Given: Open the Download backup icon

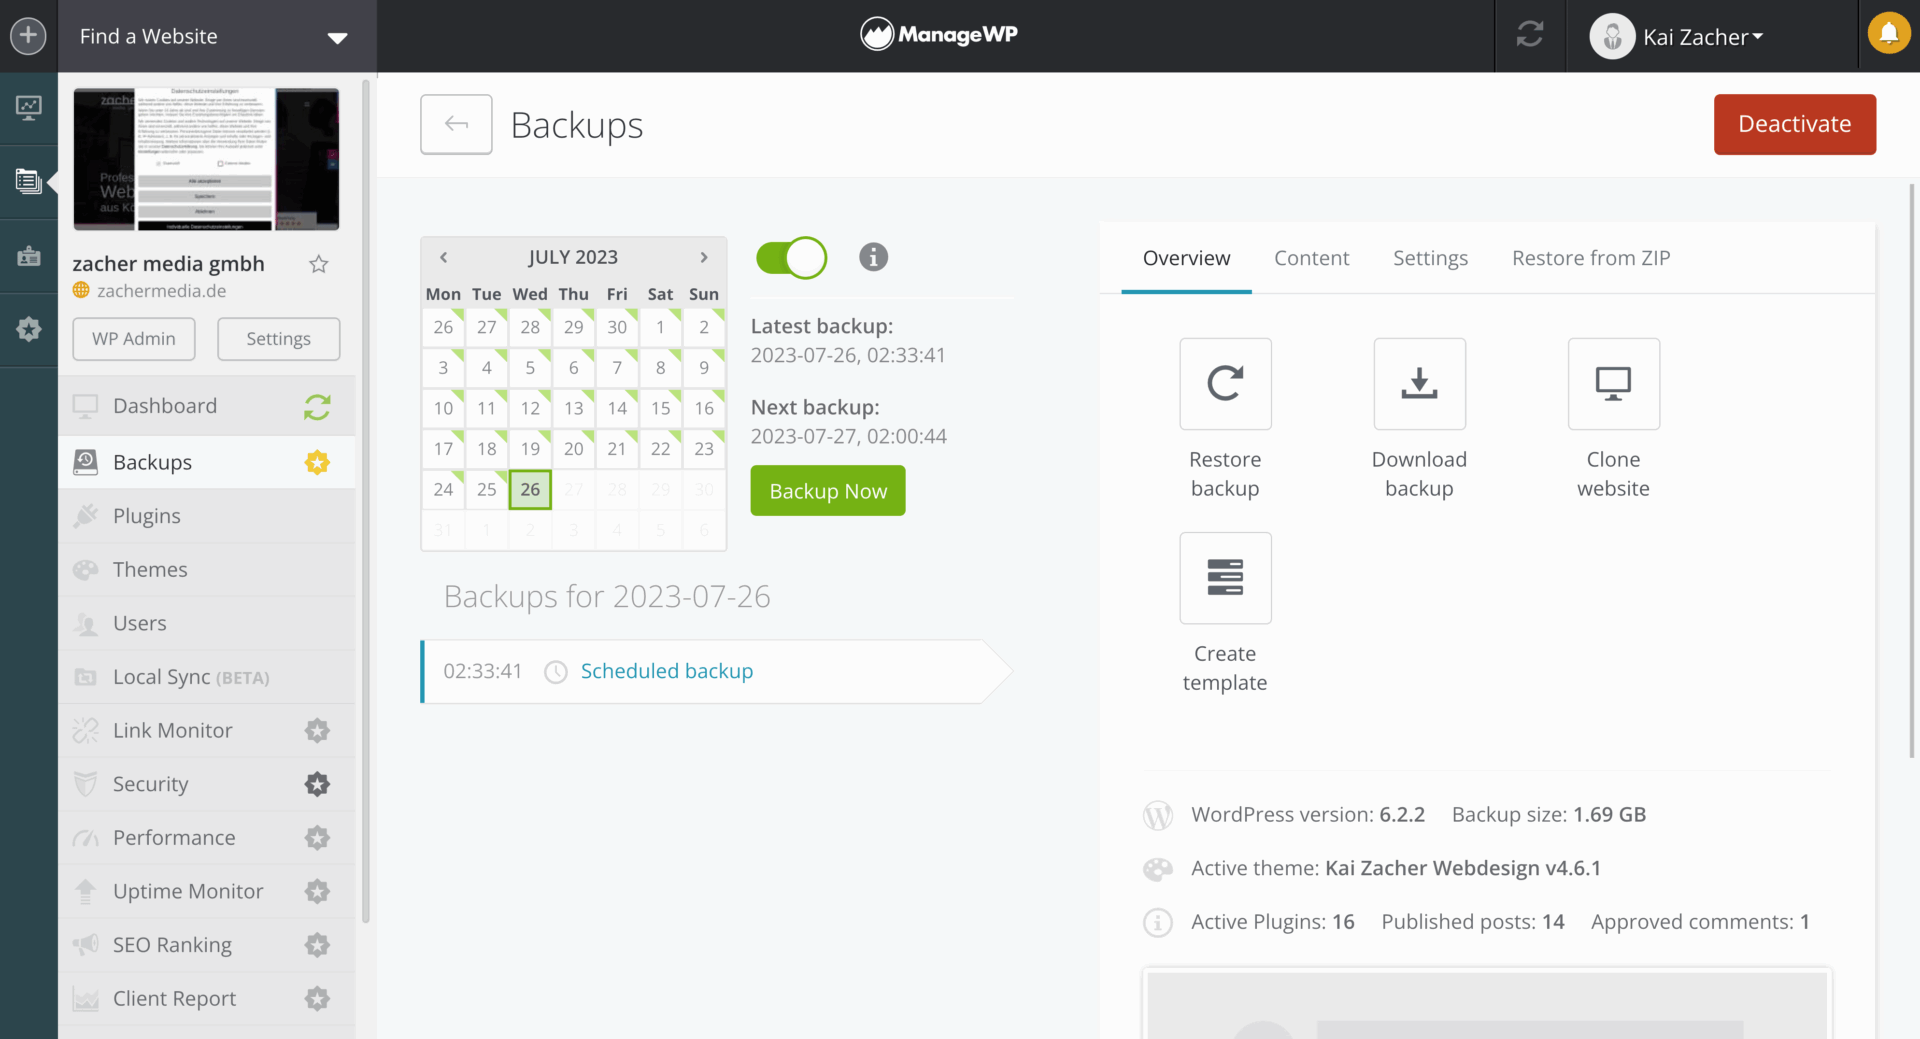Looking at the screenshot, I should pos(1419,384).
